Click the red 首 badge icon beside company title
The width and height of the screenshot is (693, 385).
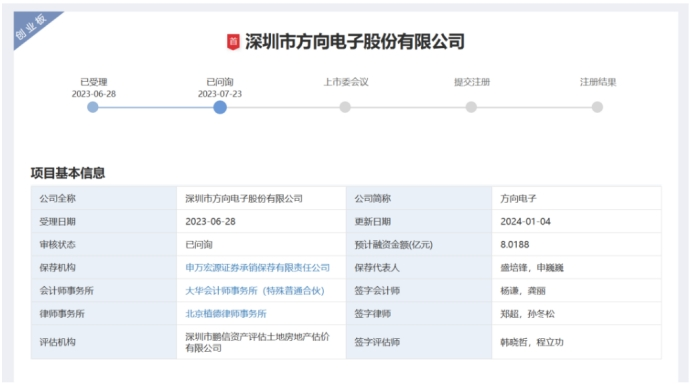(233, 42)
